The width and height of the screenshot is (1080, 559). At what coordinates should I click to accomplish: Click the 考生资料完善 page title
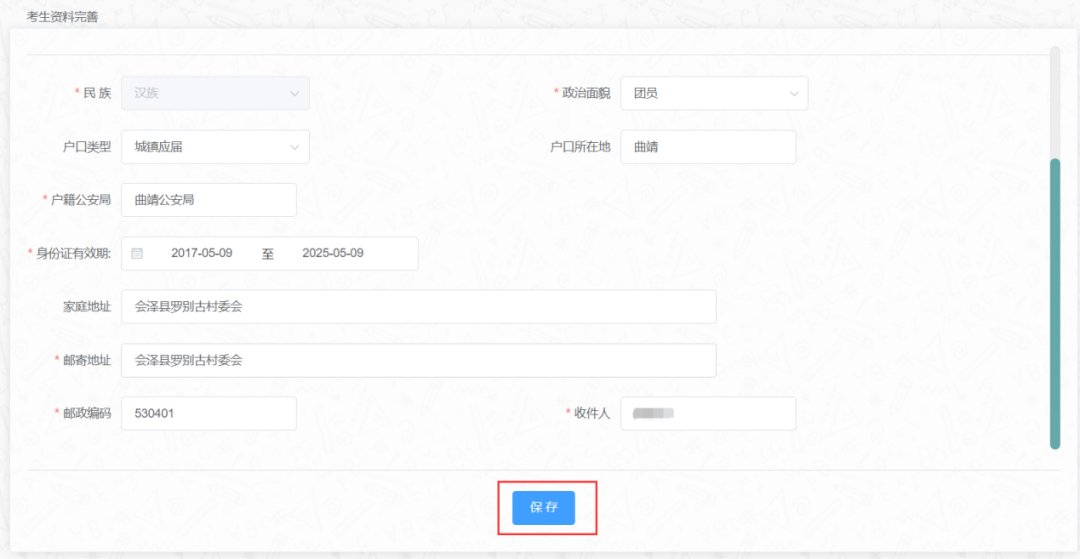tap(62, 17)
